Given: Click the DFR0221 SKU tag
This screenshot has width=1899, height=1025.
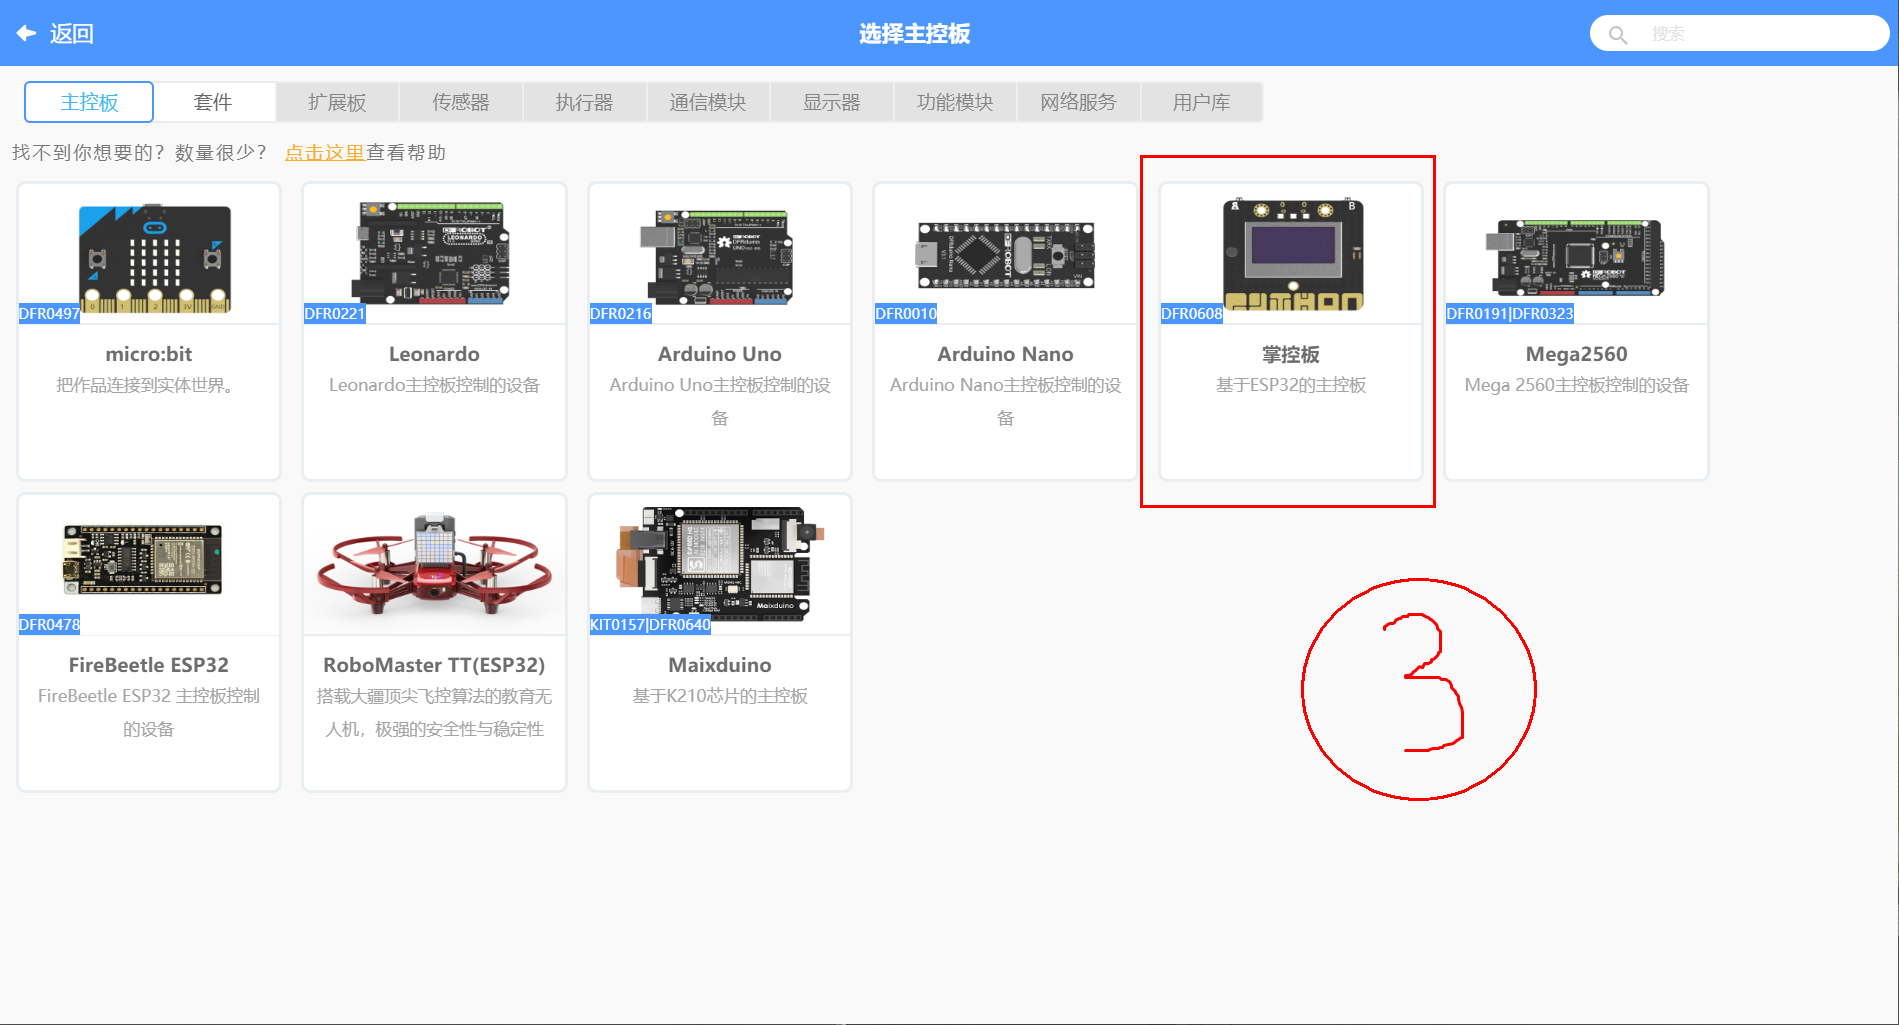Looking at the screenshot, I should tap(335, 314).
